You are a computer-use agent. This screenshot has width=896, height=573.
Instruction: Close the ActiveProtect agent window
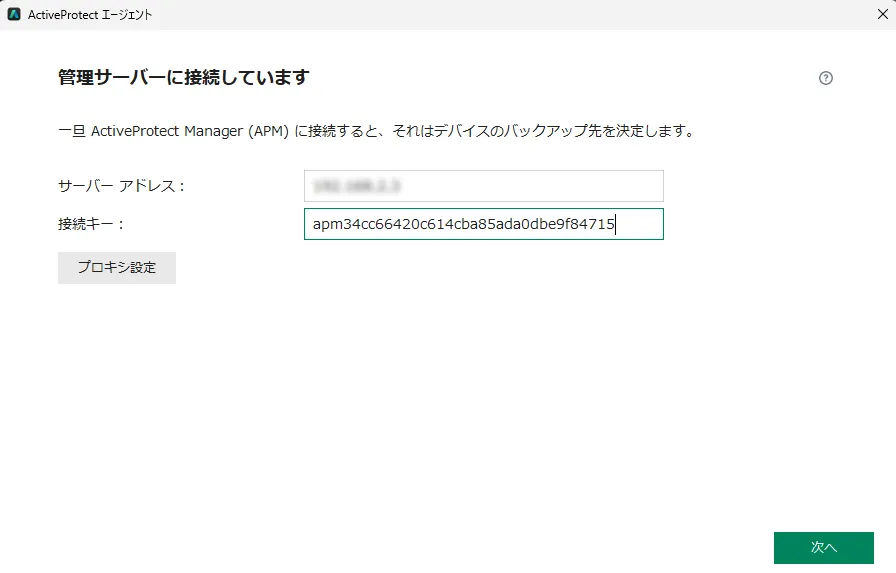point(882,14)
